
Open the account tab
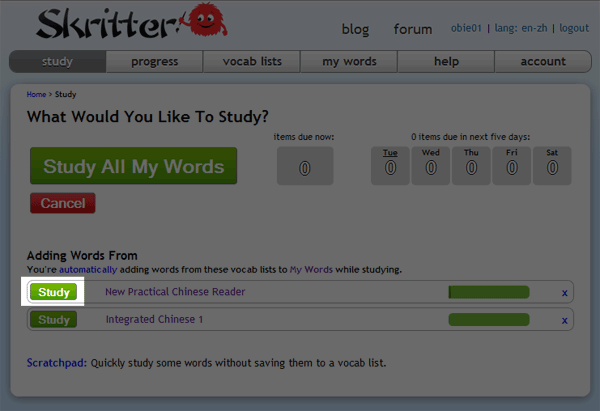coord(543,62)
